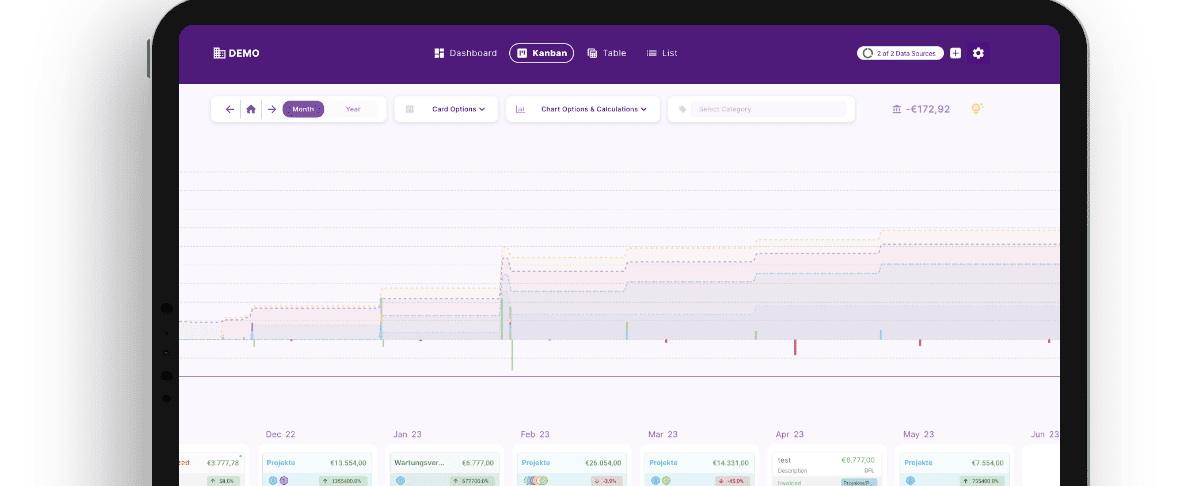Click the plus icon to add data source
This screenshot has width=1200, height=486.
[955, 53]
